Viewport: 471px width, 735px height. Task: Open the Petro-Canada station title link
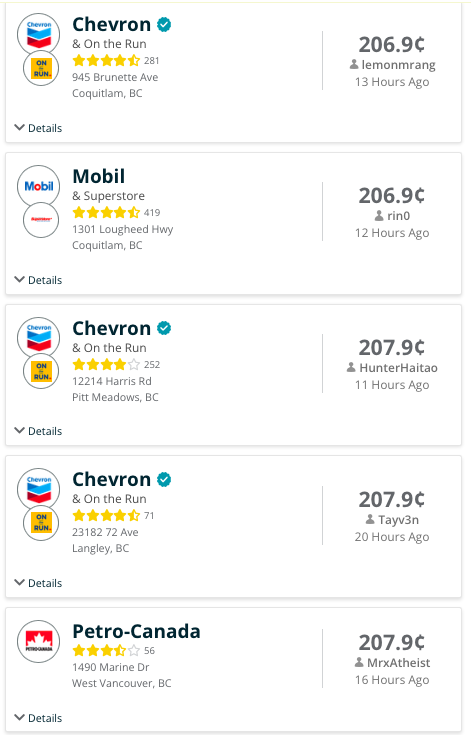pos(136,631)
